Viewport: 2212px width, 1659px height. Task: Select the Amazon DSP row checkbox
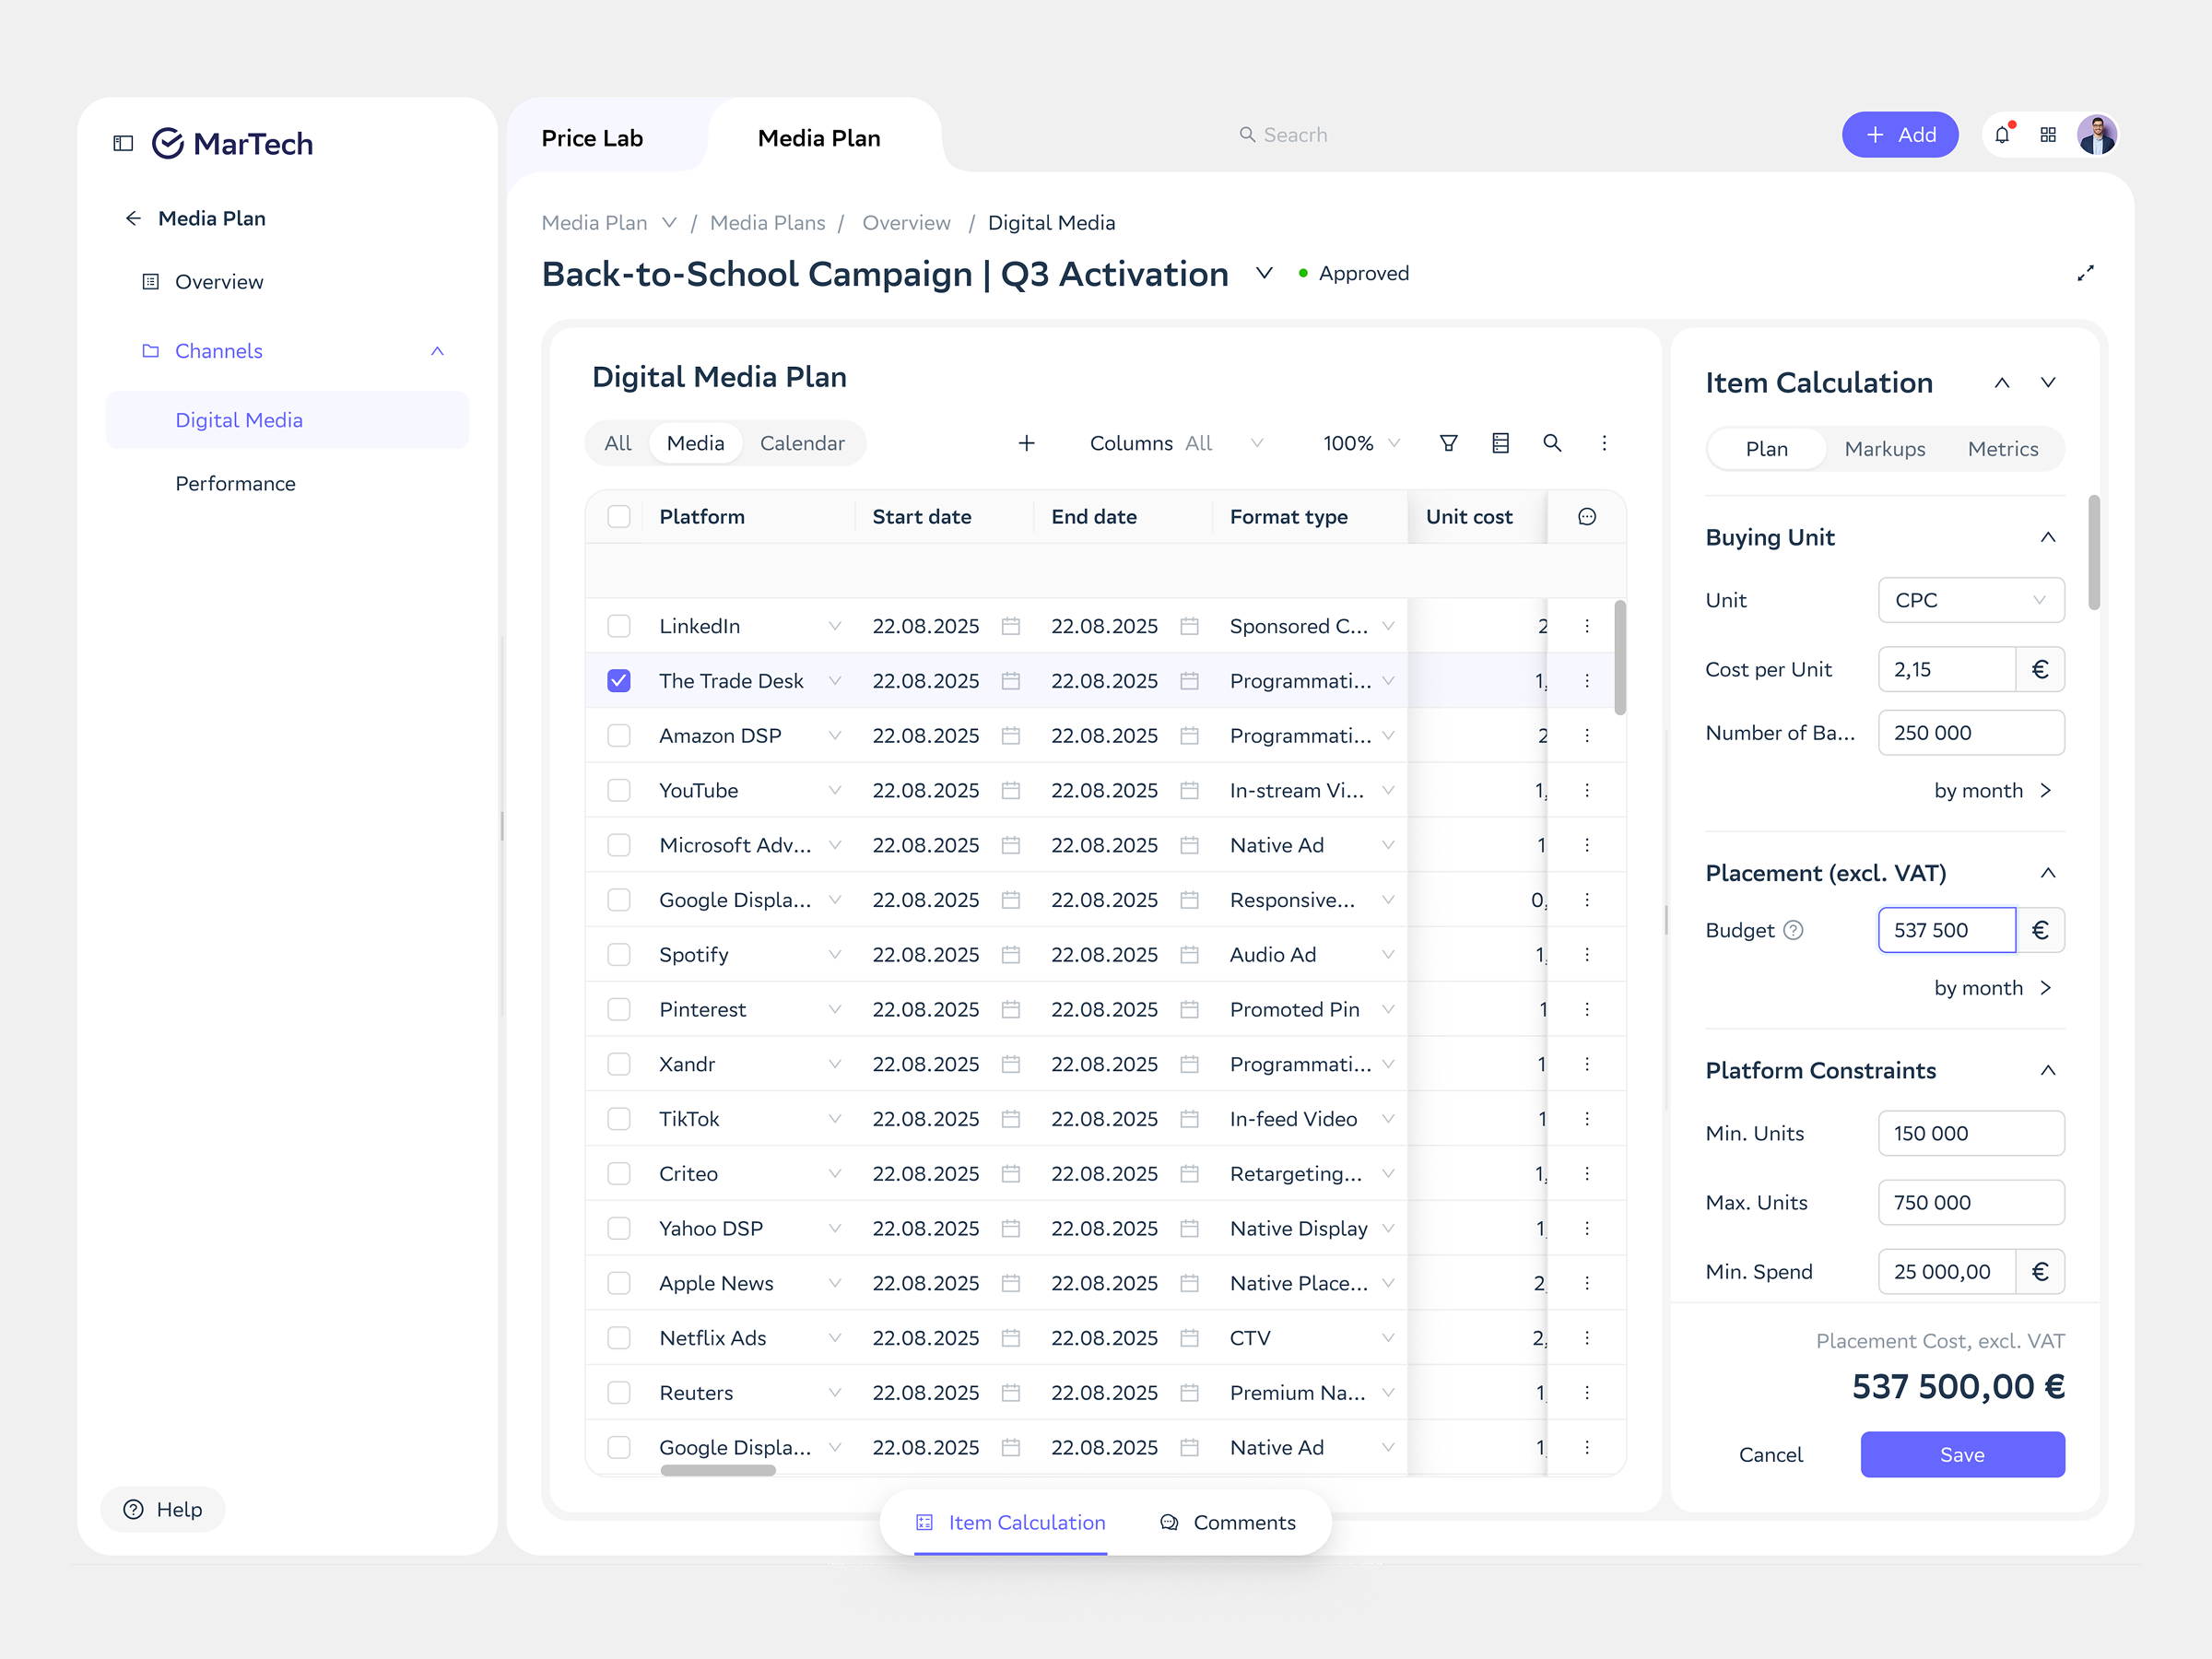619,736
